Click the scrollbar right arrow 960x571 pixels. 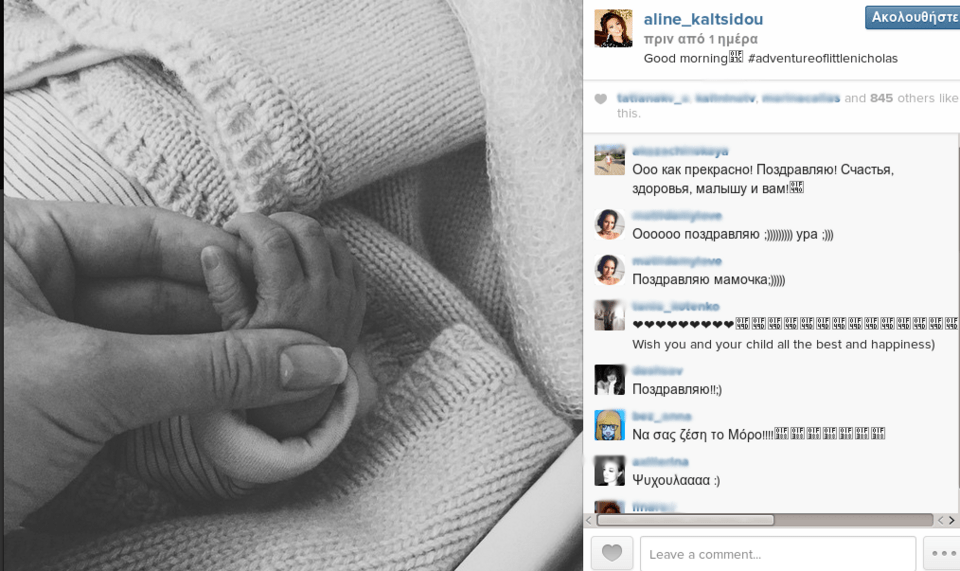tap(951, 520)
